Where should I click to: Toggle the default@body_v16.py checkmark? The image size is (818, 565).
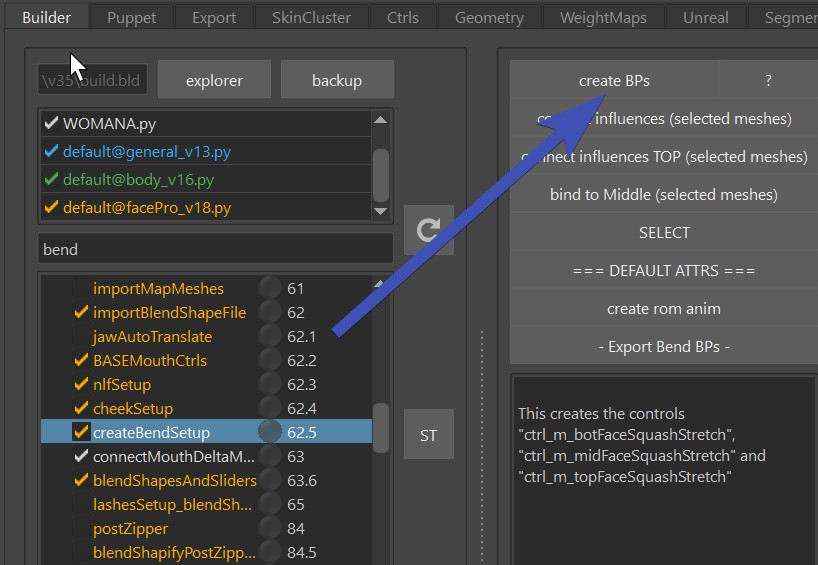[x=51, y=179]
